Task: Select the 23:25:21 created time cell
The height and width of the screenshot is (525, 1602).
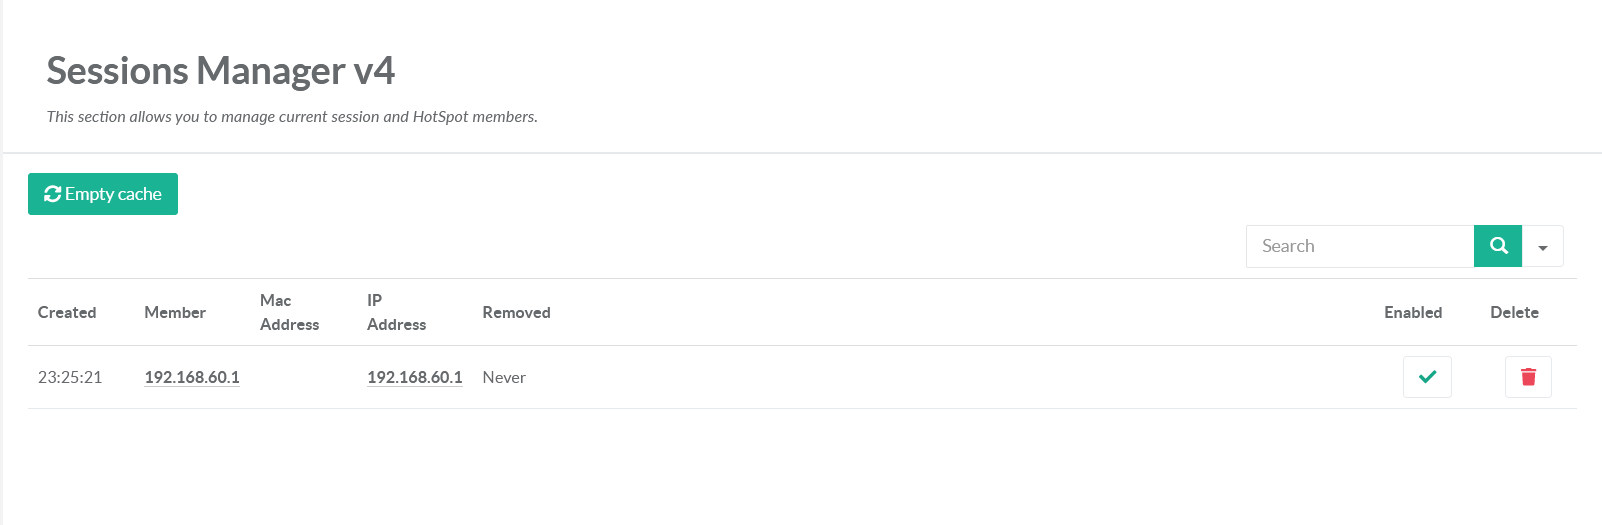Action: [x=70, y=377]
